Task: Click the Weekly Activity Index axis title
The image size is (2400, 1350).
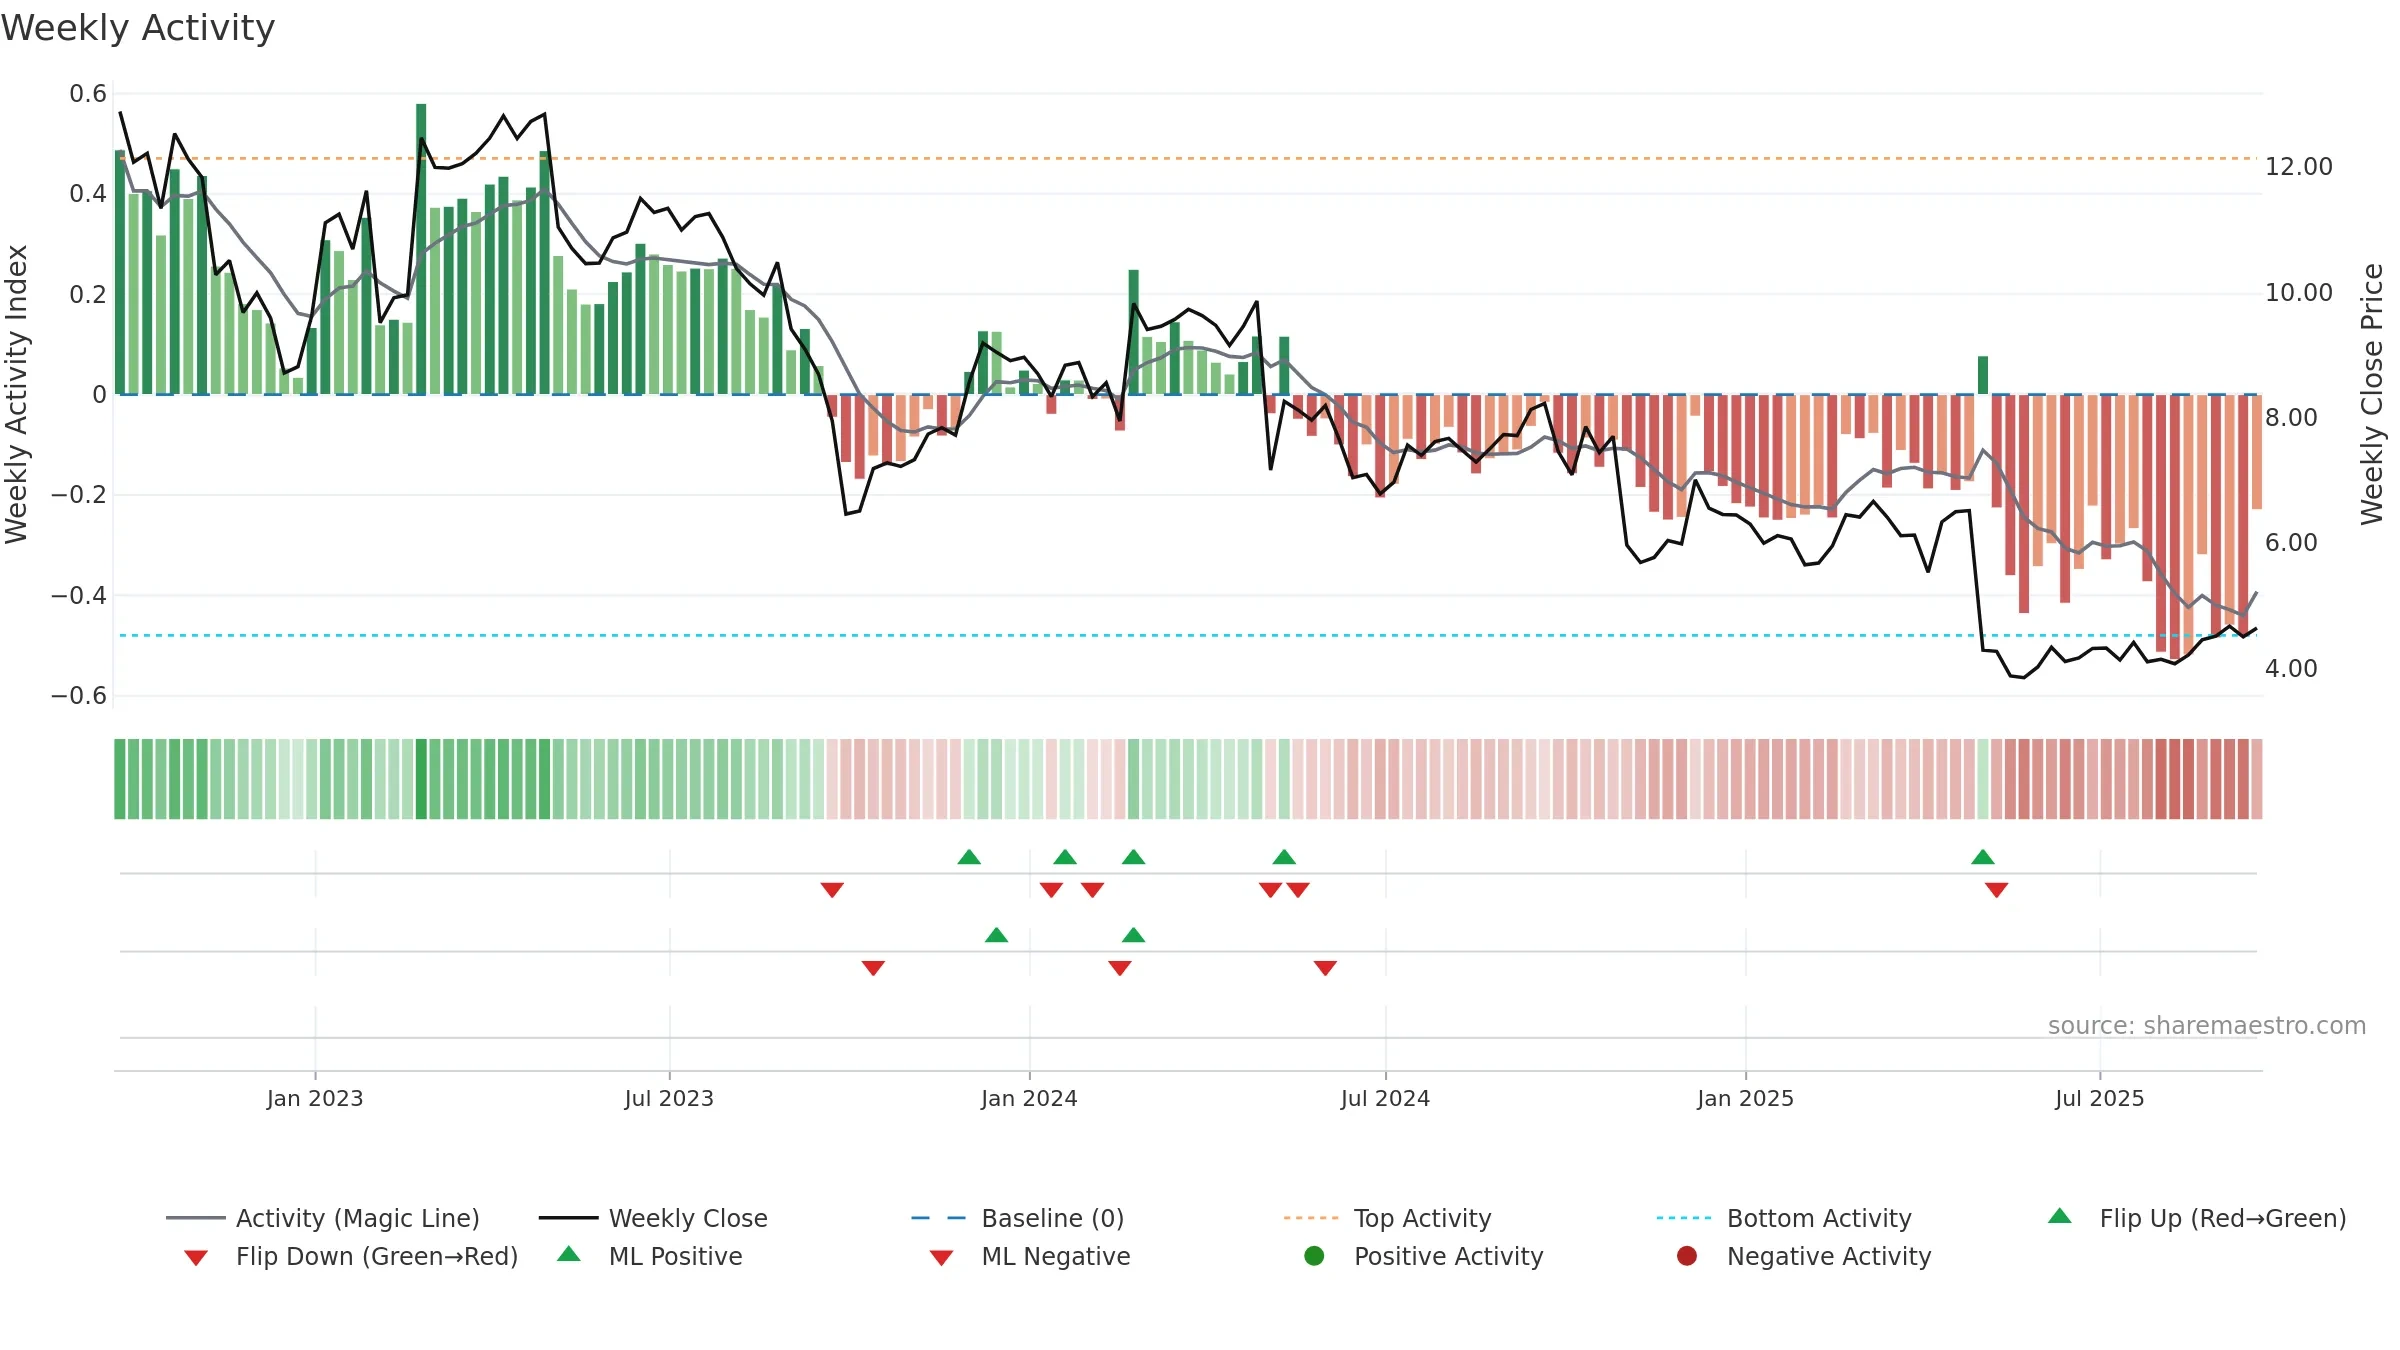Action: (16, 394)
